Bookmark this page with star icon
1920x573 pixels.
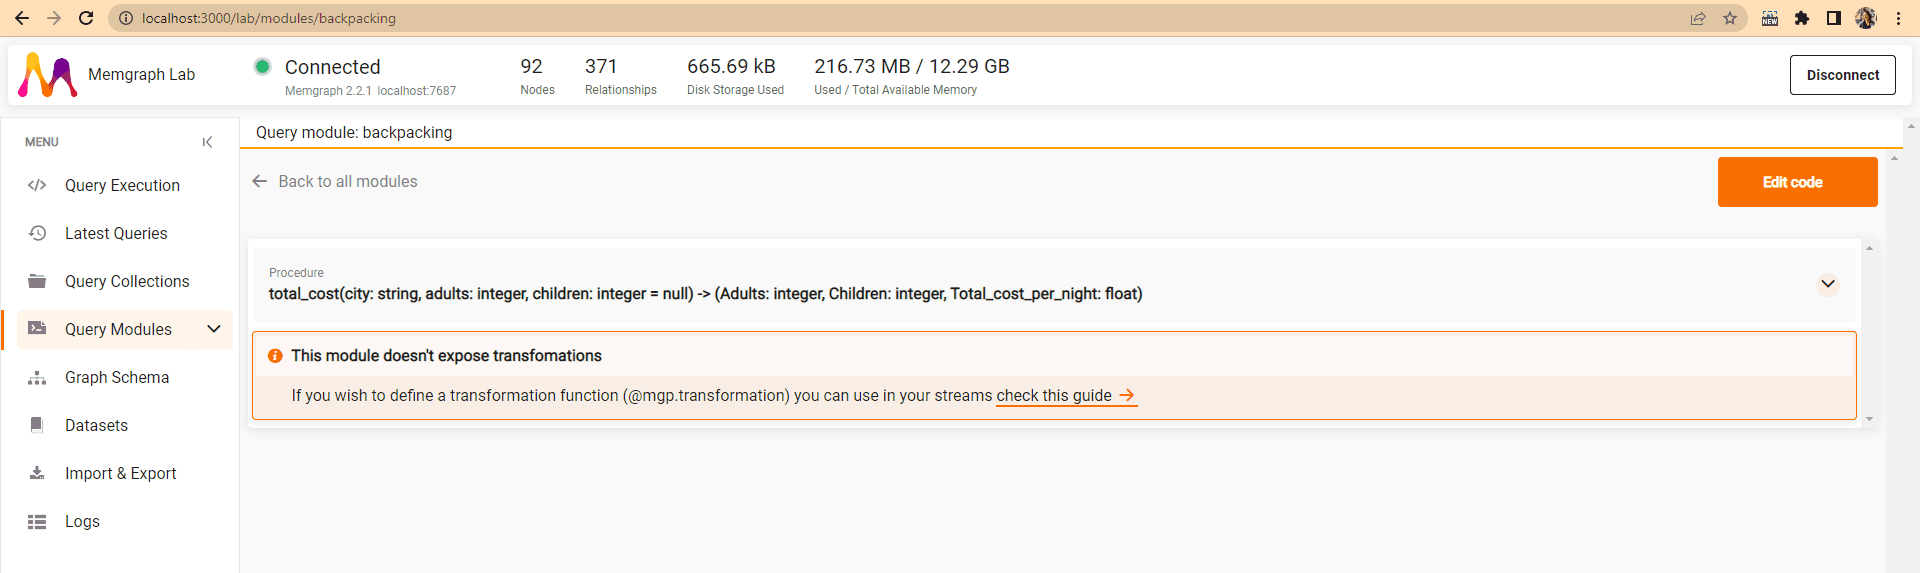click(1730, 18)
